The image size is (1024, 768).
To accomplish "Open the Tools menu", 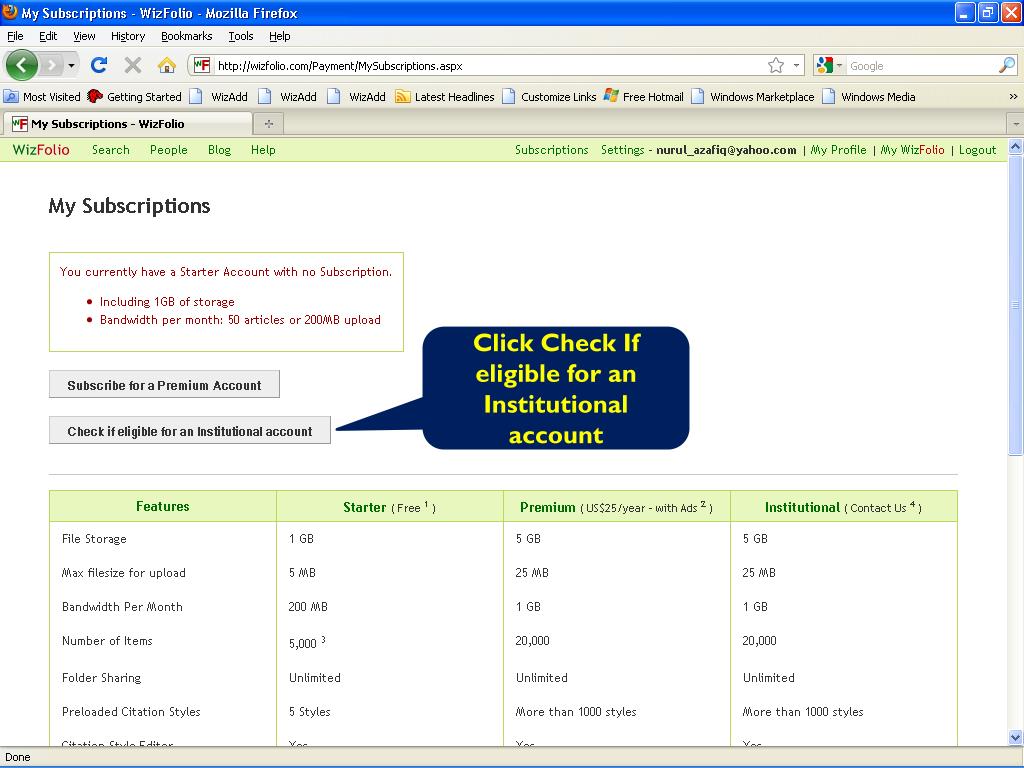I will [x=241, y=36].
